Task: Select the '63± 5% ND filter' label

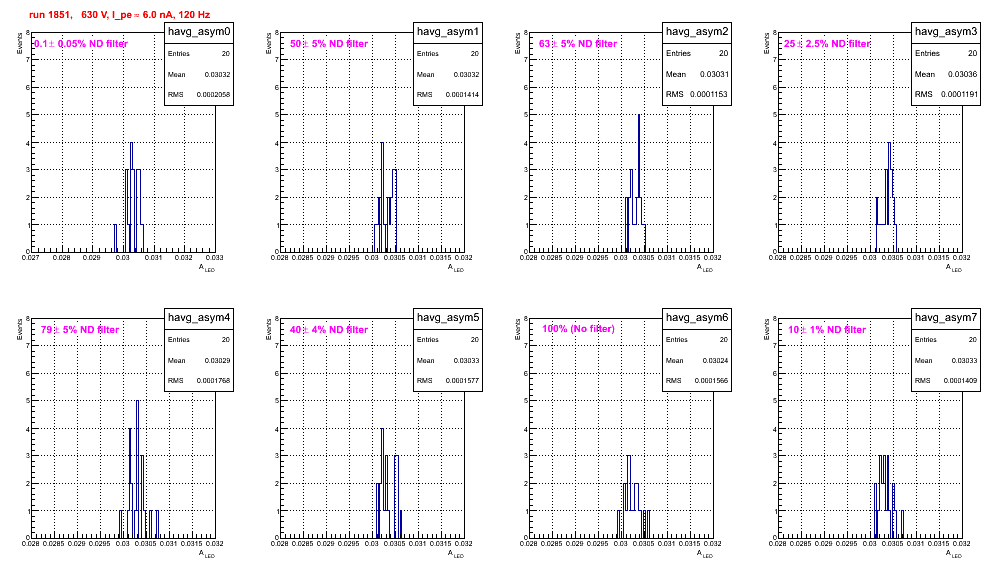Action: tap(578, 44)
